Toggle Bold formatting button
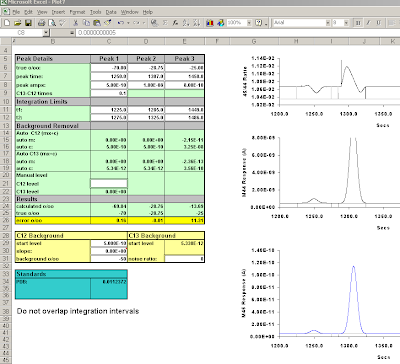The height and width of the screenshot is (364, 400). point(358,23)
